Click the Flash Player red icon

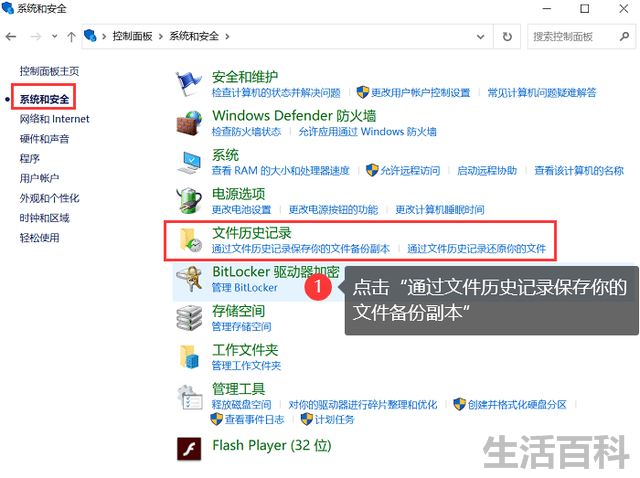coord(189,449)
